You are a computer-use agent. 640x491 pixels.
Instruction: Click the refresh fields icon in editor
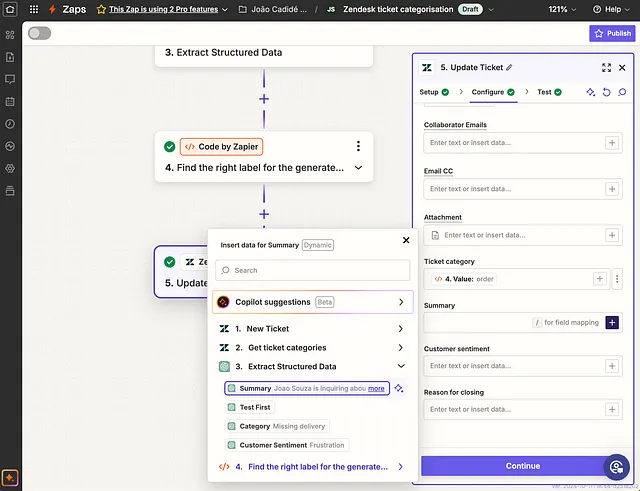pyautogui.click(x=607, y=92)
